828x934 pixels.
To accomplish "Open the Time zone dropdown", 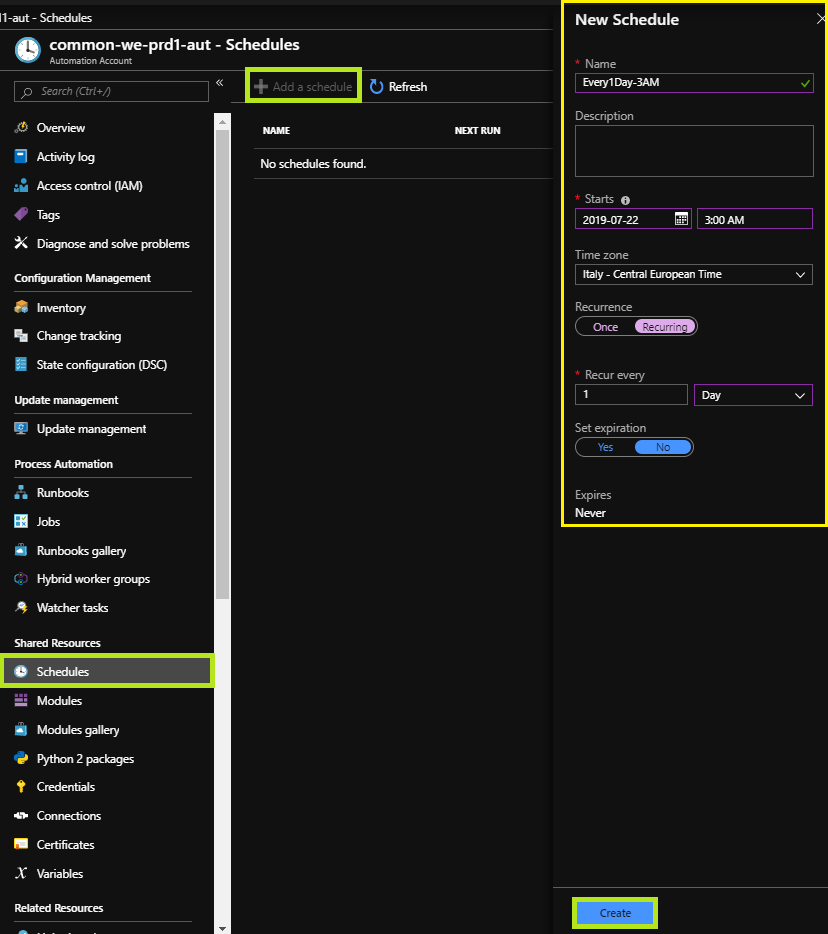I will coord(693,275).
